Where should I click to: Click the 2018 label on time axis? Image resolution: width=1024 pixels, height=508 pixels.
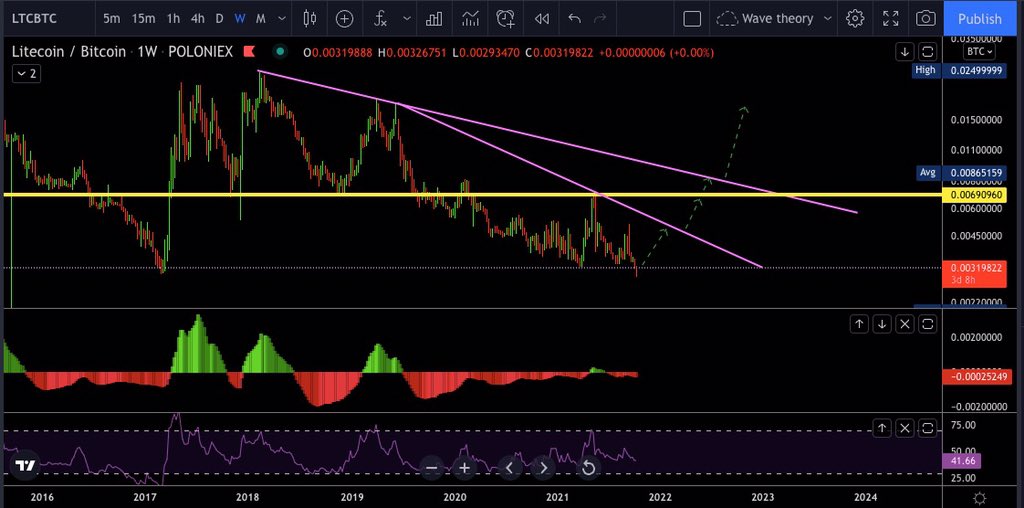pos(248,498)
